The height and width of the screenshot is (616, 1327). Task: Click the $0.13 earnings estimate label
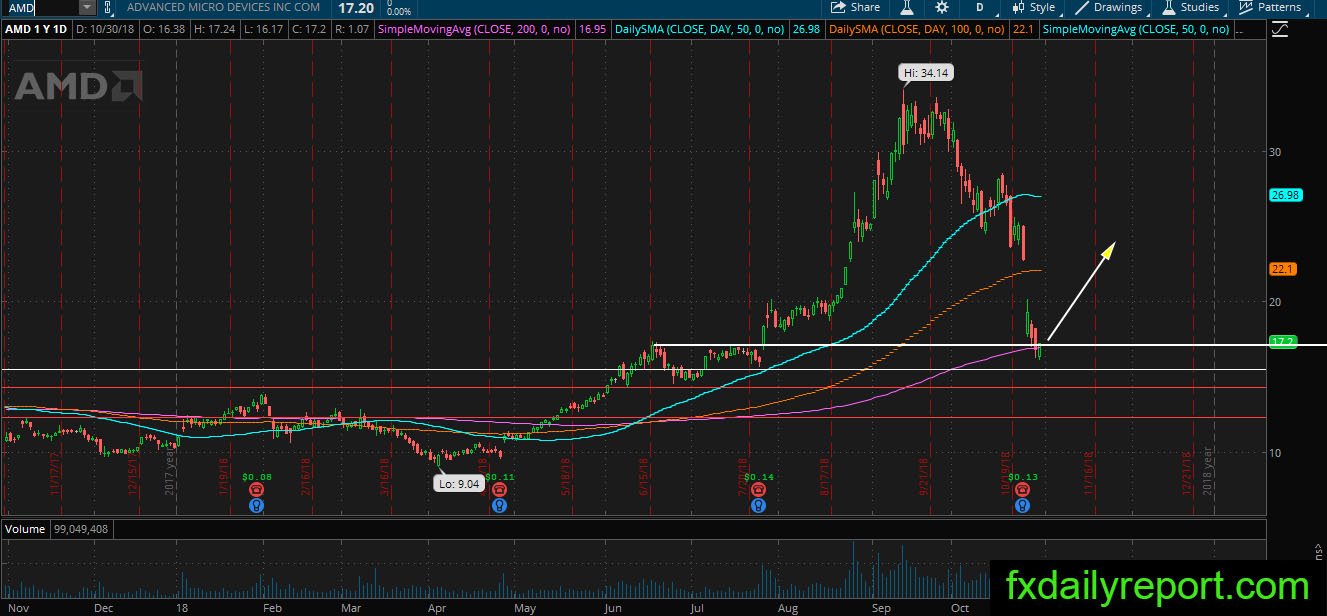(x=1024, y=477)
